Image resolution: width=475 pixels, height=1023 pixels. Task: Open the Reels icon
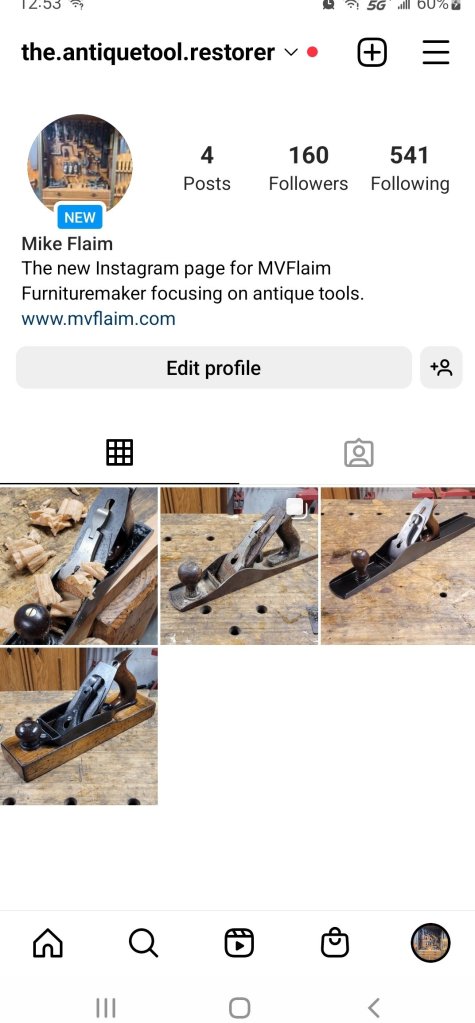click(x=239, y=943)
